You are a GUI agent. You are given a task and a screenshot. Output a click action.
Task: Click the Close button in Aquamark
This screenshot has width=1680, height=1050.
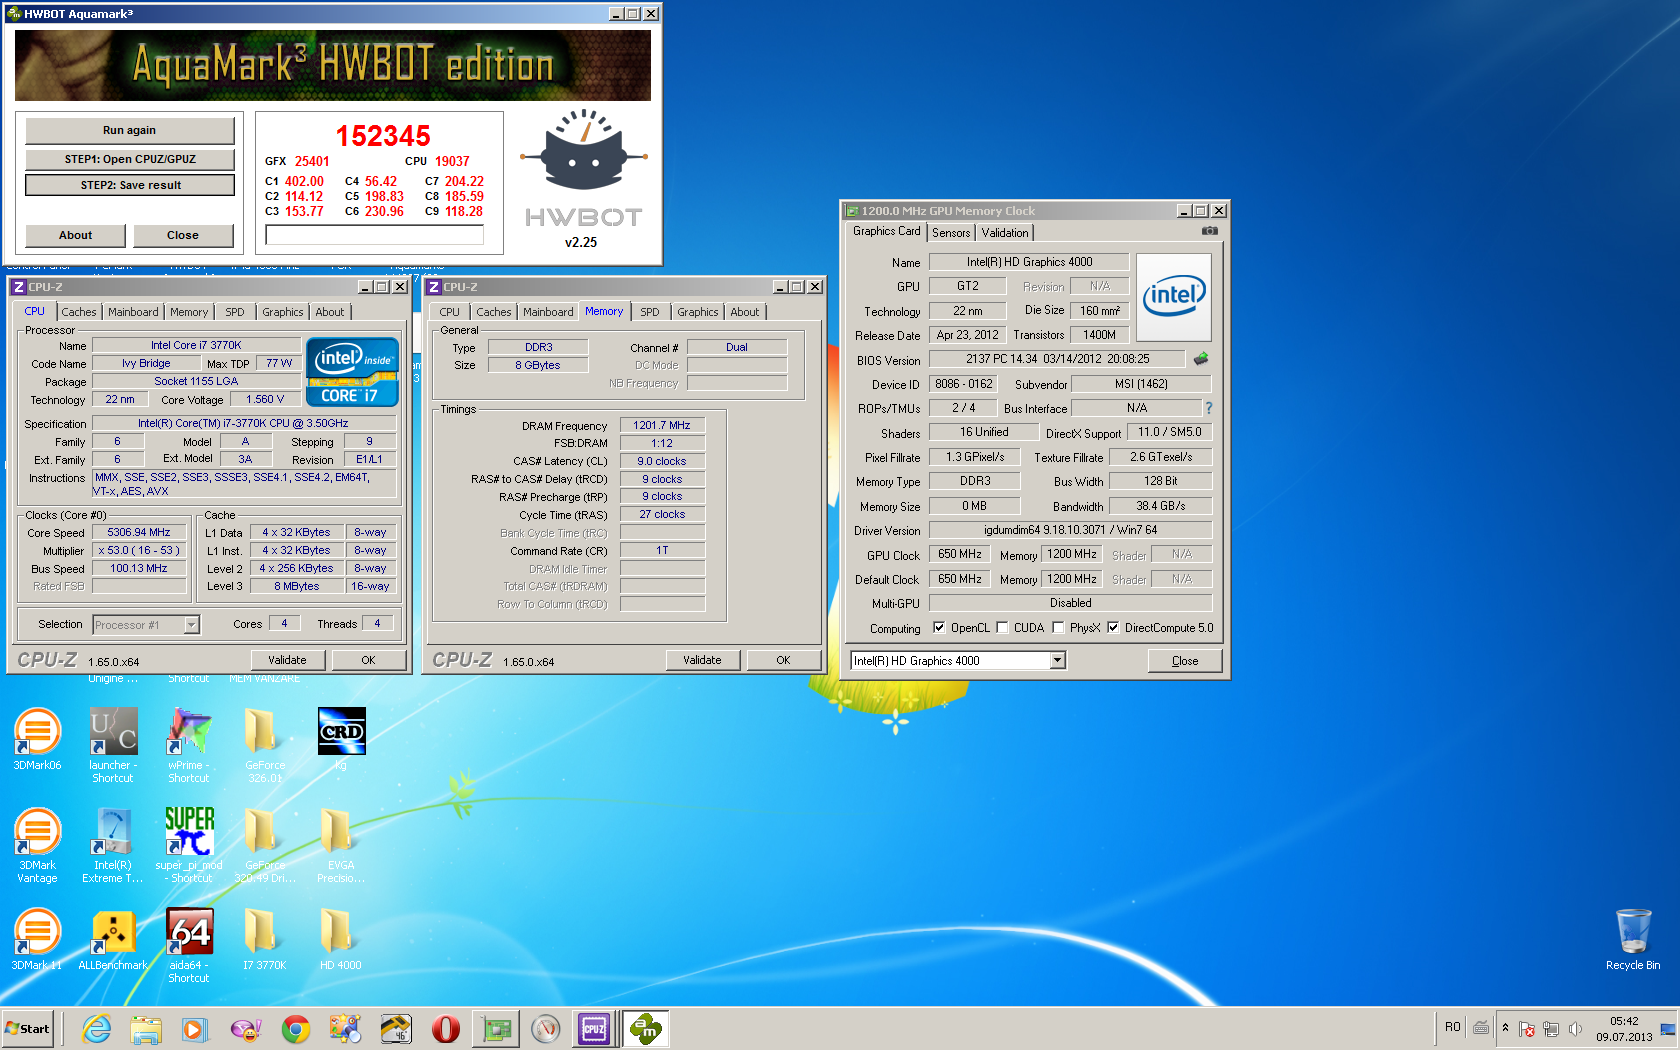click(x=183, y=235)
